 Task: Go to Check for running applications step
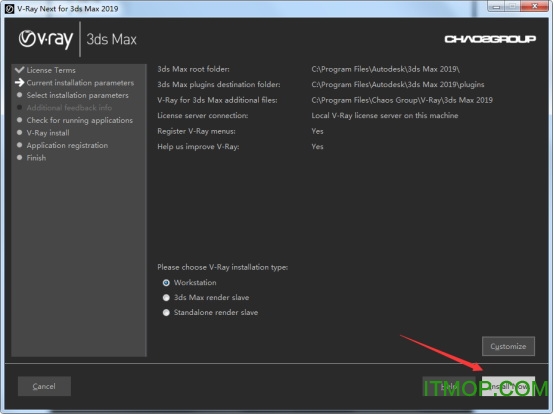tap(80, 120)
